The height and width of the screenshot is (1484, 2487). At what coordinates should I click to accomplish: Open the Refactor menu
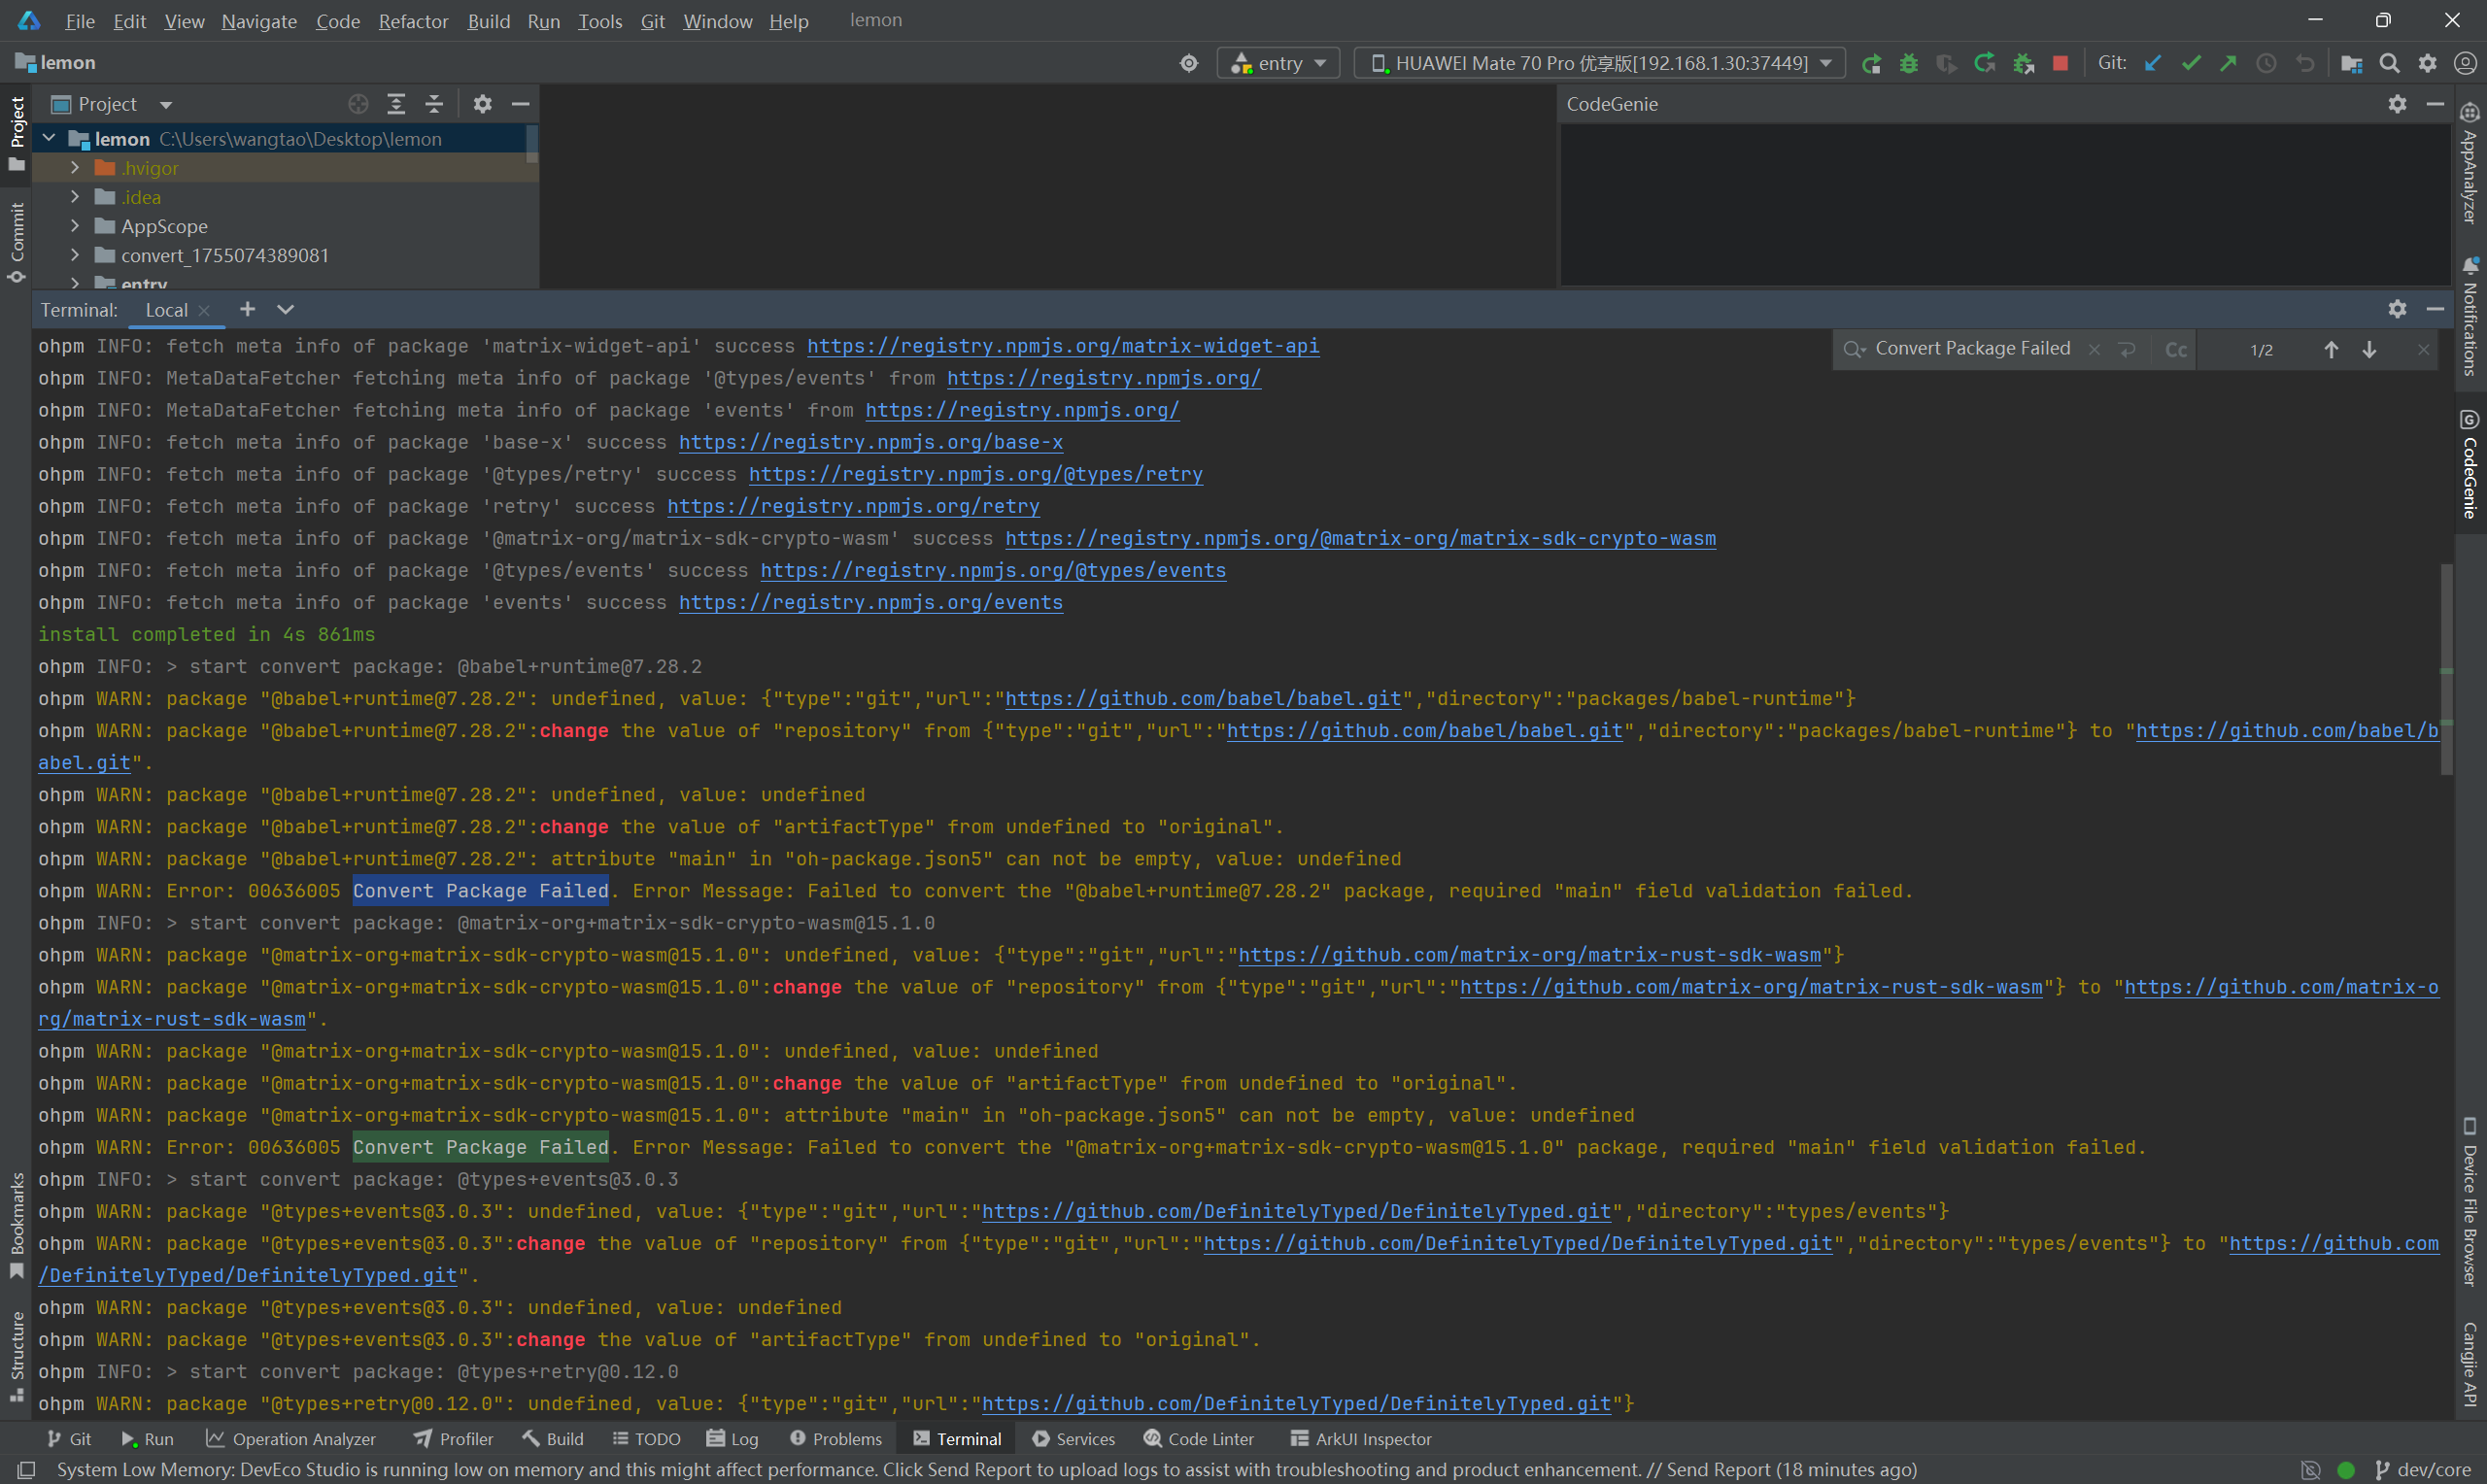(413, 21)
